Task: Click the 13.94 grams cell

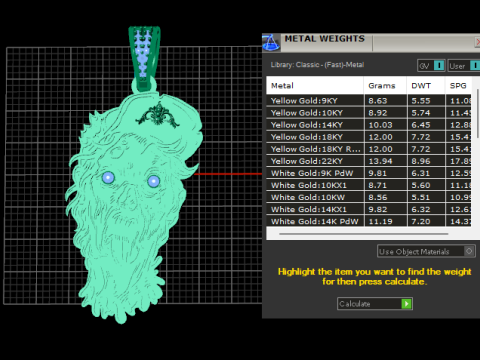Action: coord(386,161)
